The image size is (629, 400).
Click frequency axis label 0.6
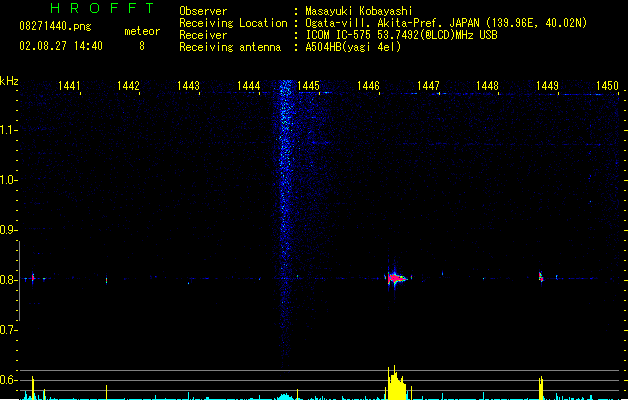click(8, 380)
